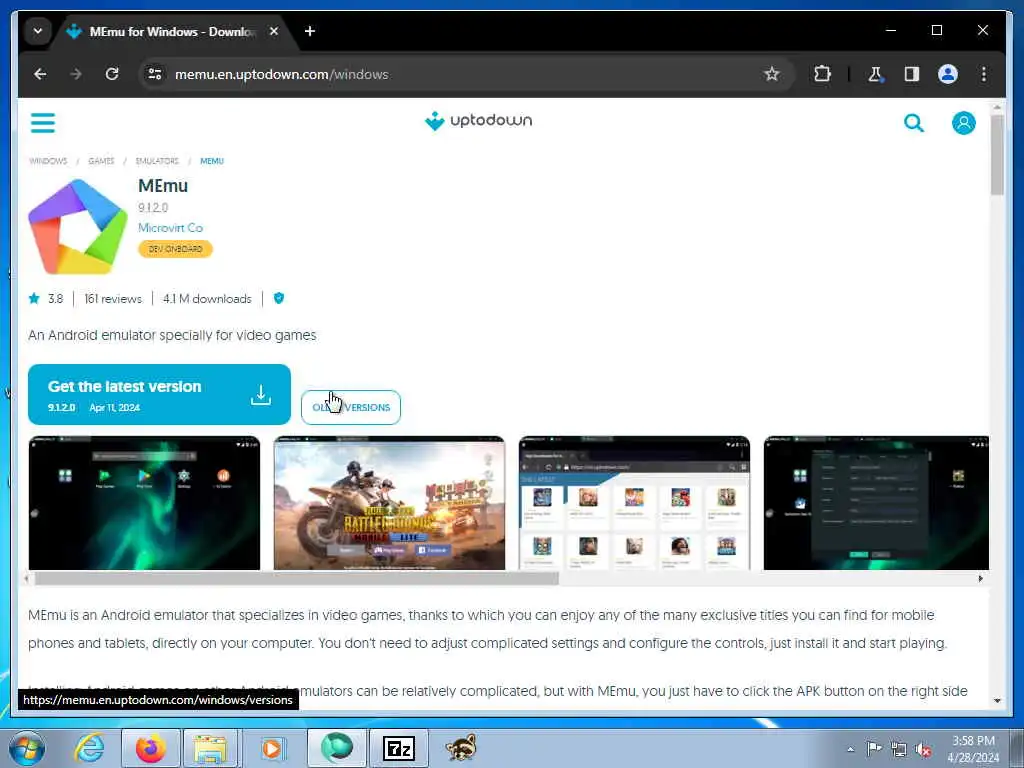The width and height of the screenshot is (1024, 768).
Task: Go back with the browser back arrow
Action: (40, 74)
